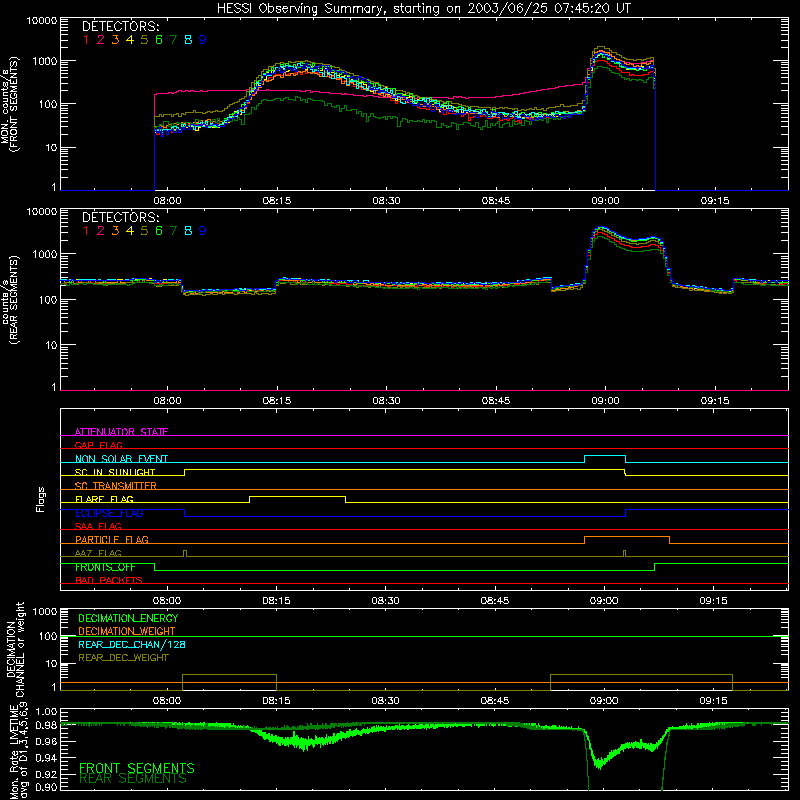Click the ATTENUATOR_STATE flag label

coord(121,432)
